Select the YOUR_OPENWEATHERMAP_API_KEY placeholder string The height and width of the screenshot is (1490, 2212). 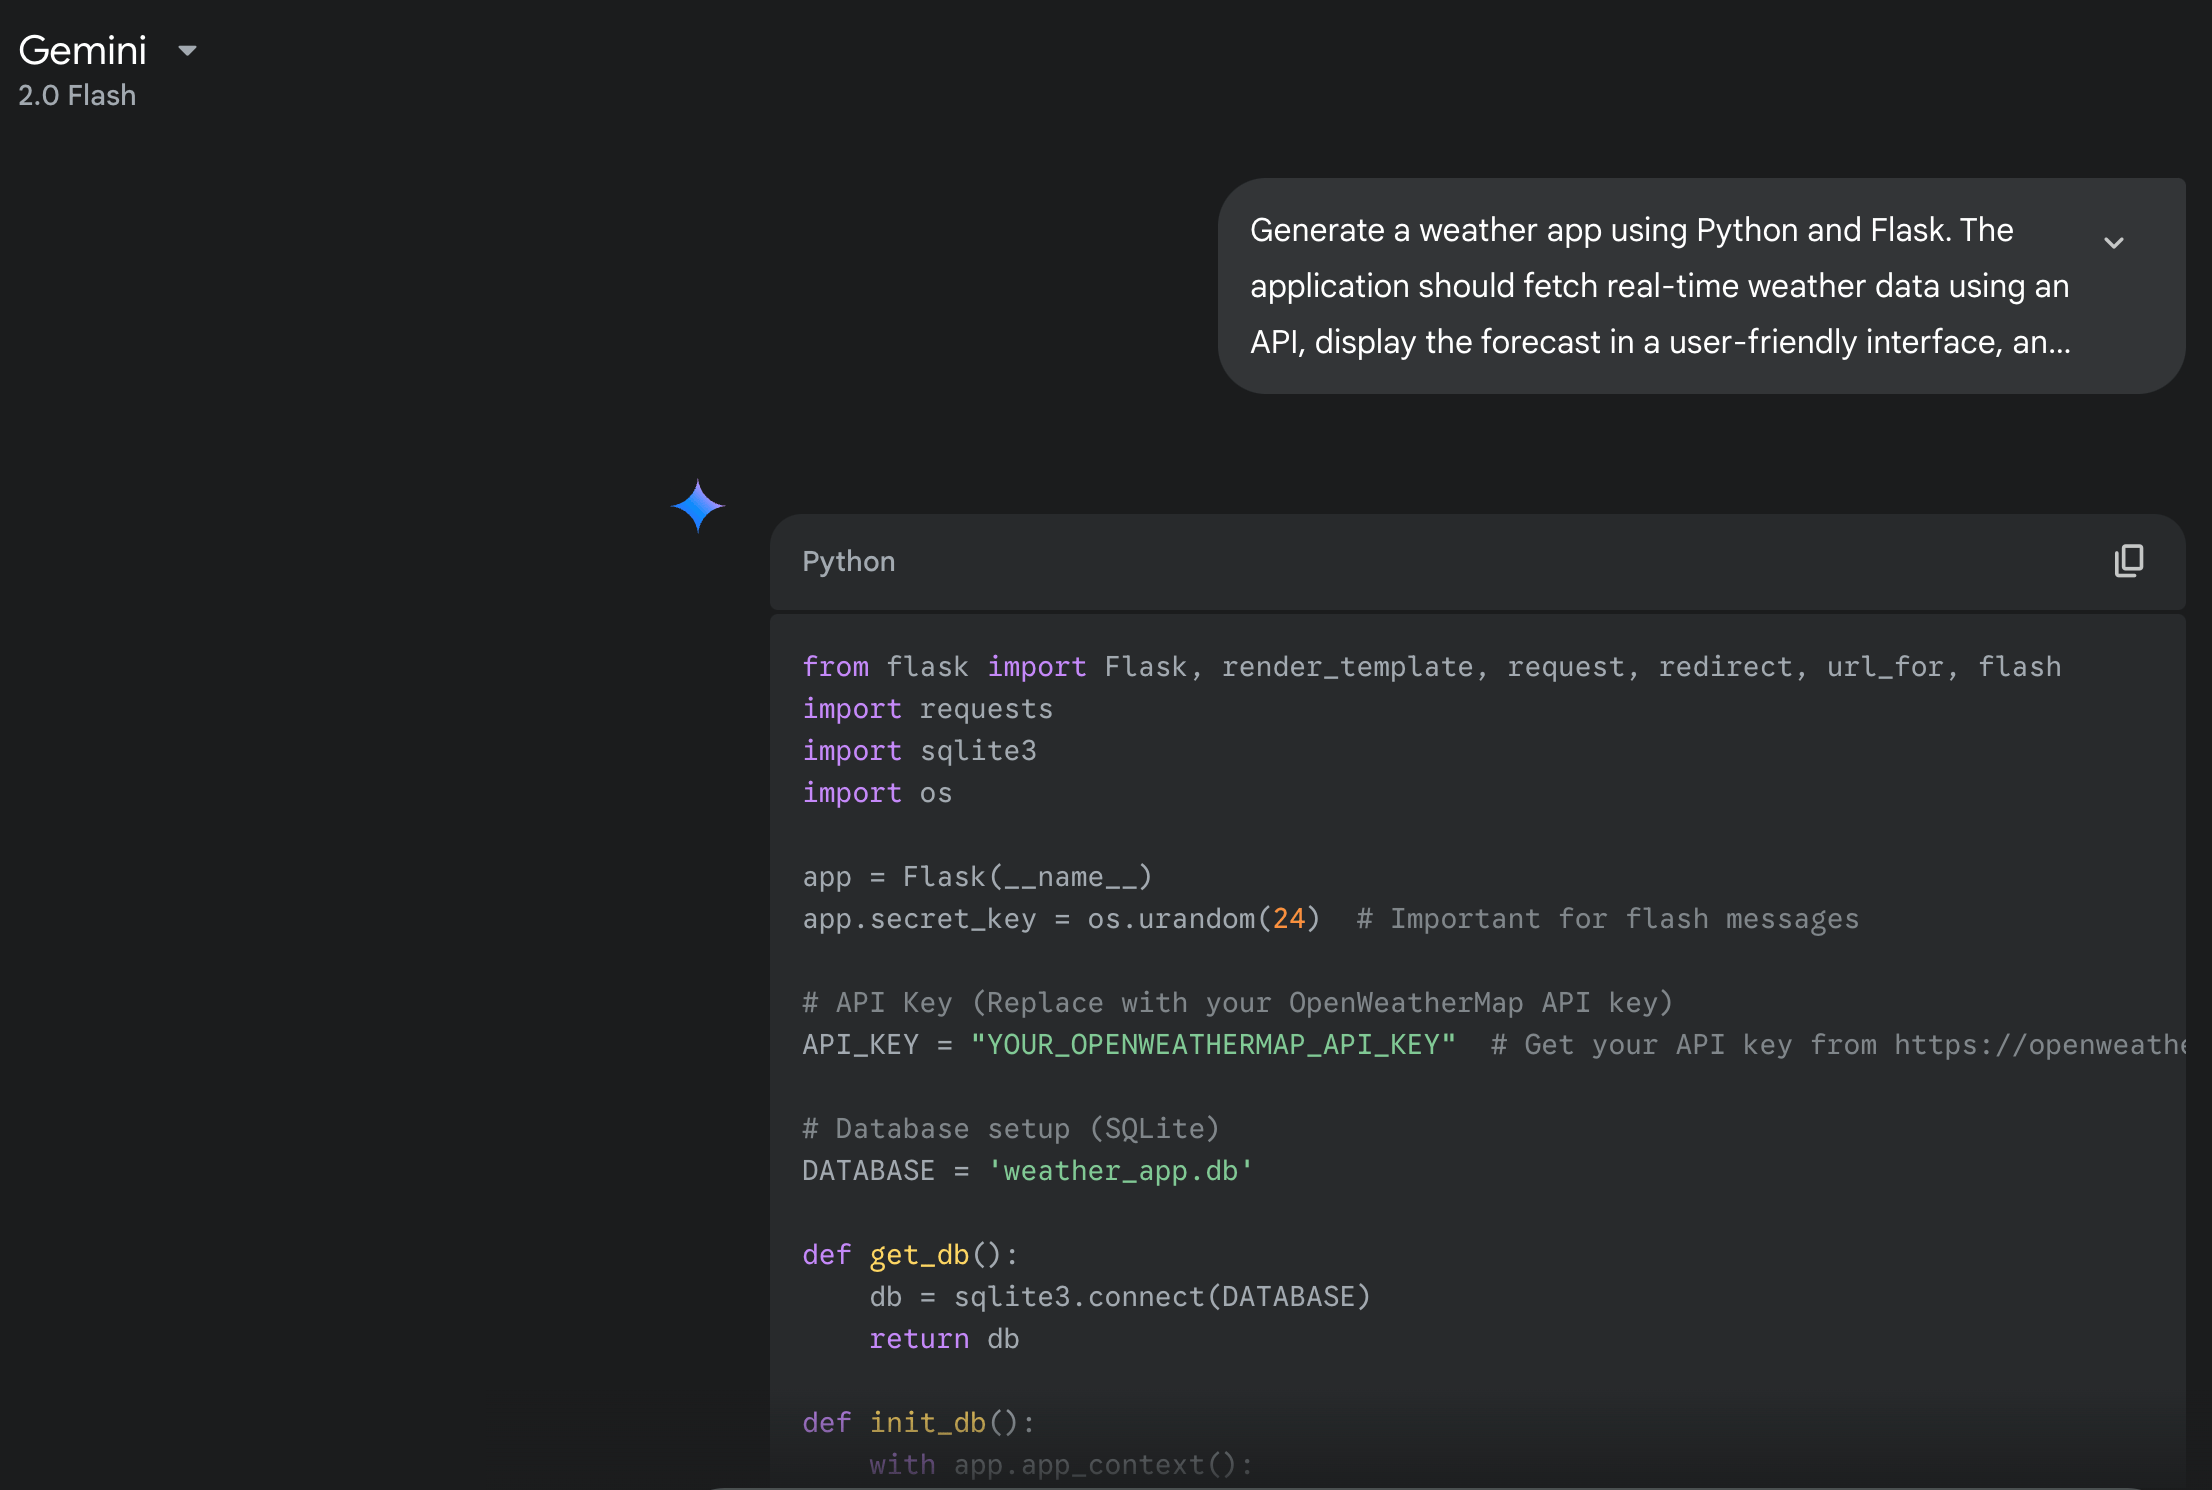tap(1212, 1044)
